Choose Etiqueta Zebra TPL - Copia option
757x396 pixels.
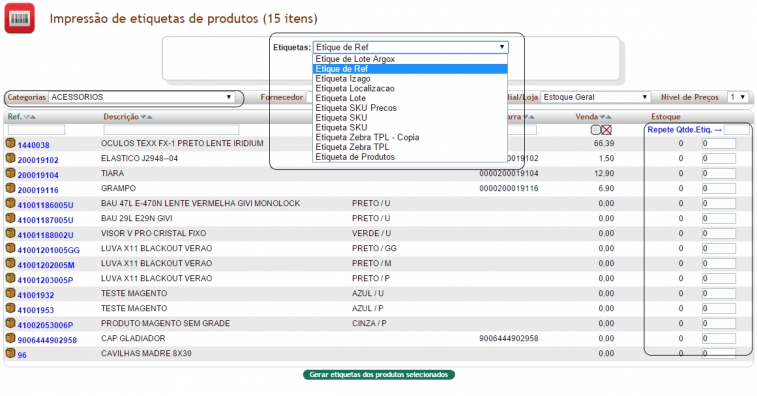click(x=410, y=137)
